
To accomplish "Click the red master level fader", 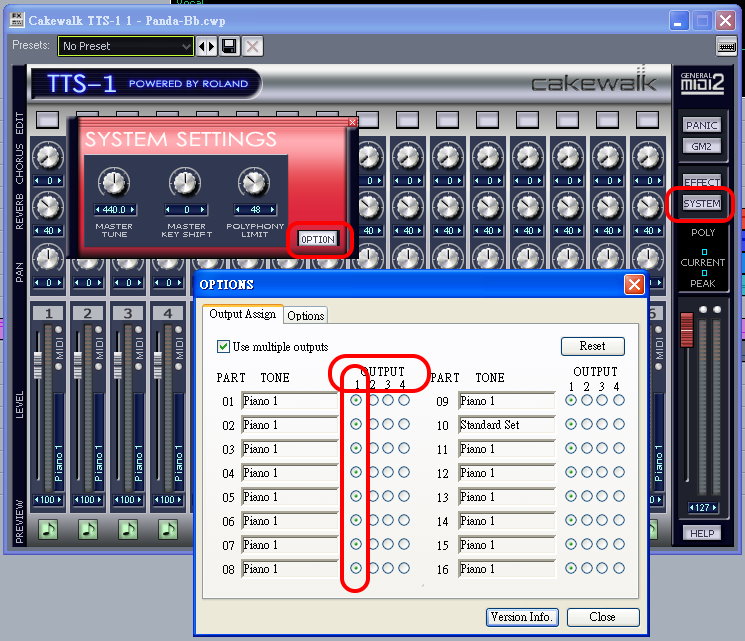I will click(x=686, y=330).
